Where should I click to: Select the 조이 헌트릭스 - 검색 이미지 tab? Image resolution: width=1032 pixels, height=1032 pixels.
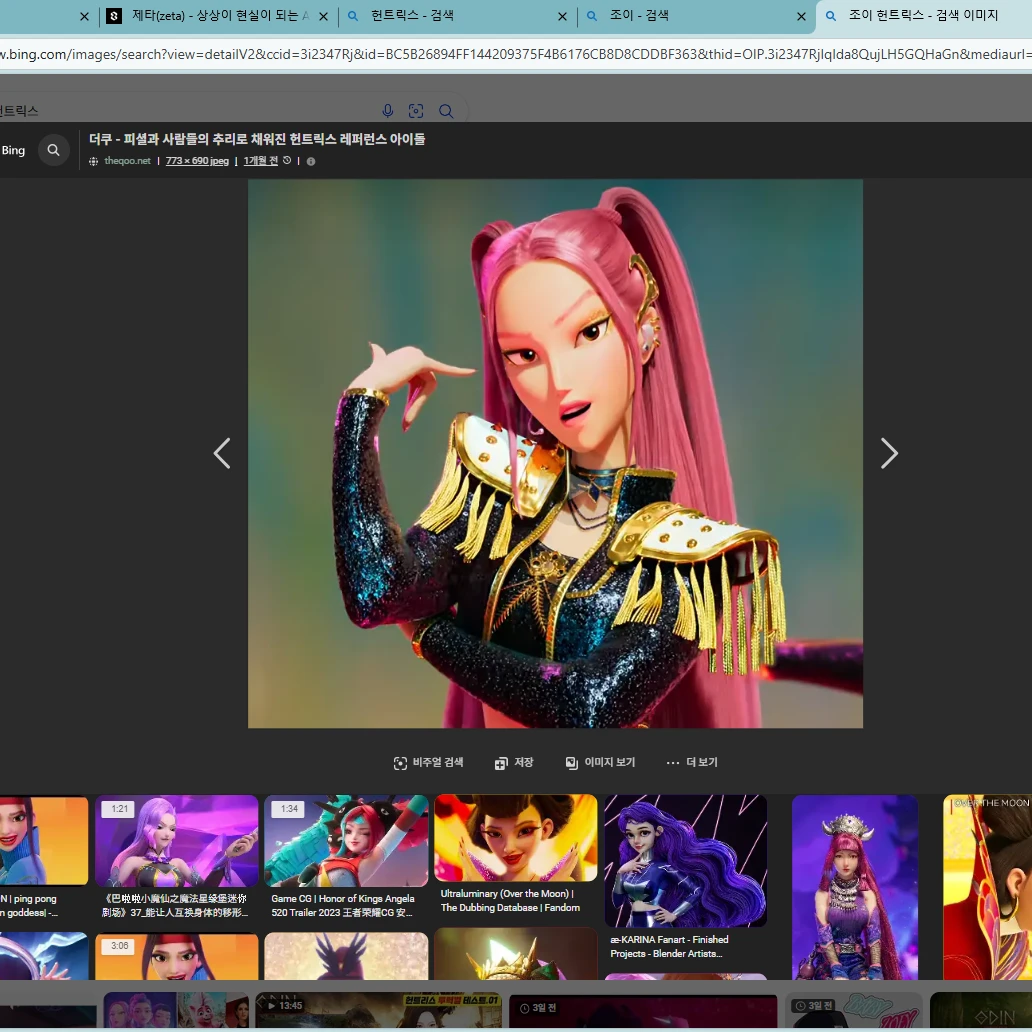[x=923, y=16]
